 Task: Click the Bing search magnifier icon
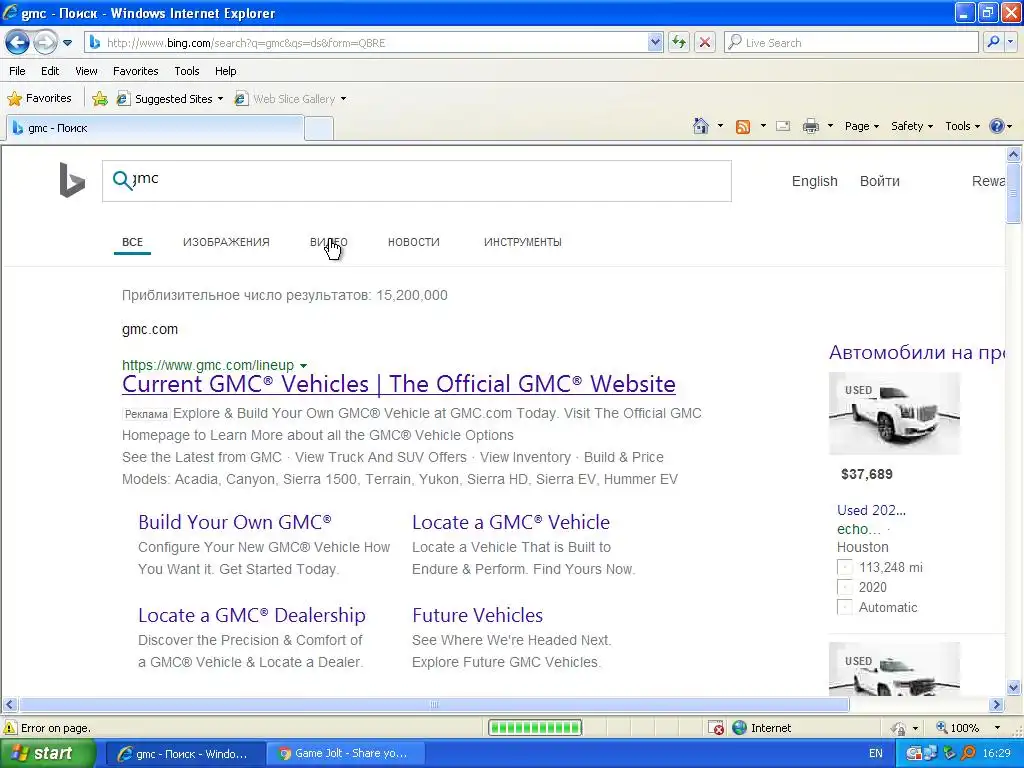122,180
